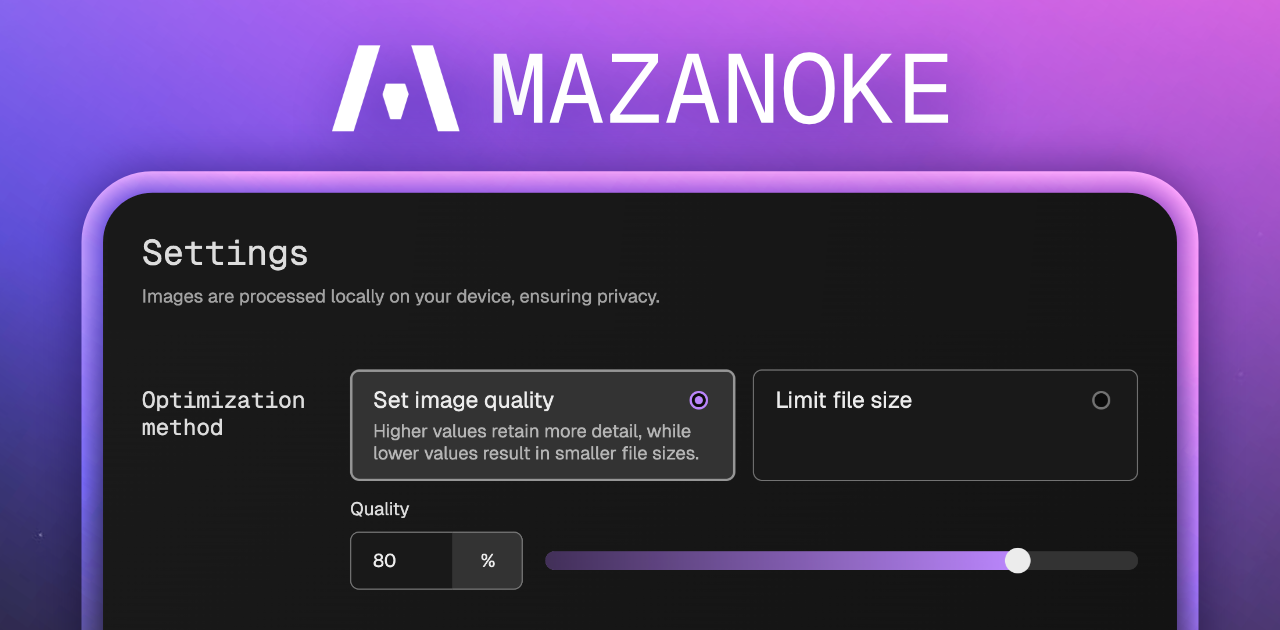Click the "Quality" label above the input
The image size is (1280, 630).
pyautogui.click(x=380, y=509)
